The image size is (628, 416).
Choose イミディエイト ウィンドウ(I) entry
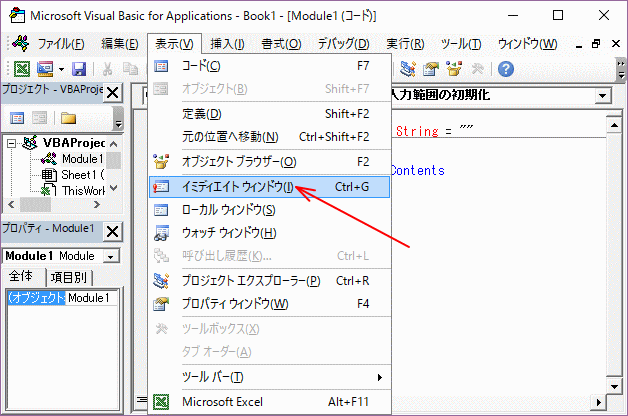[269, 187]
